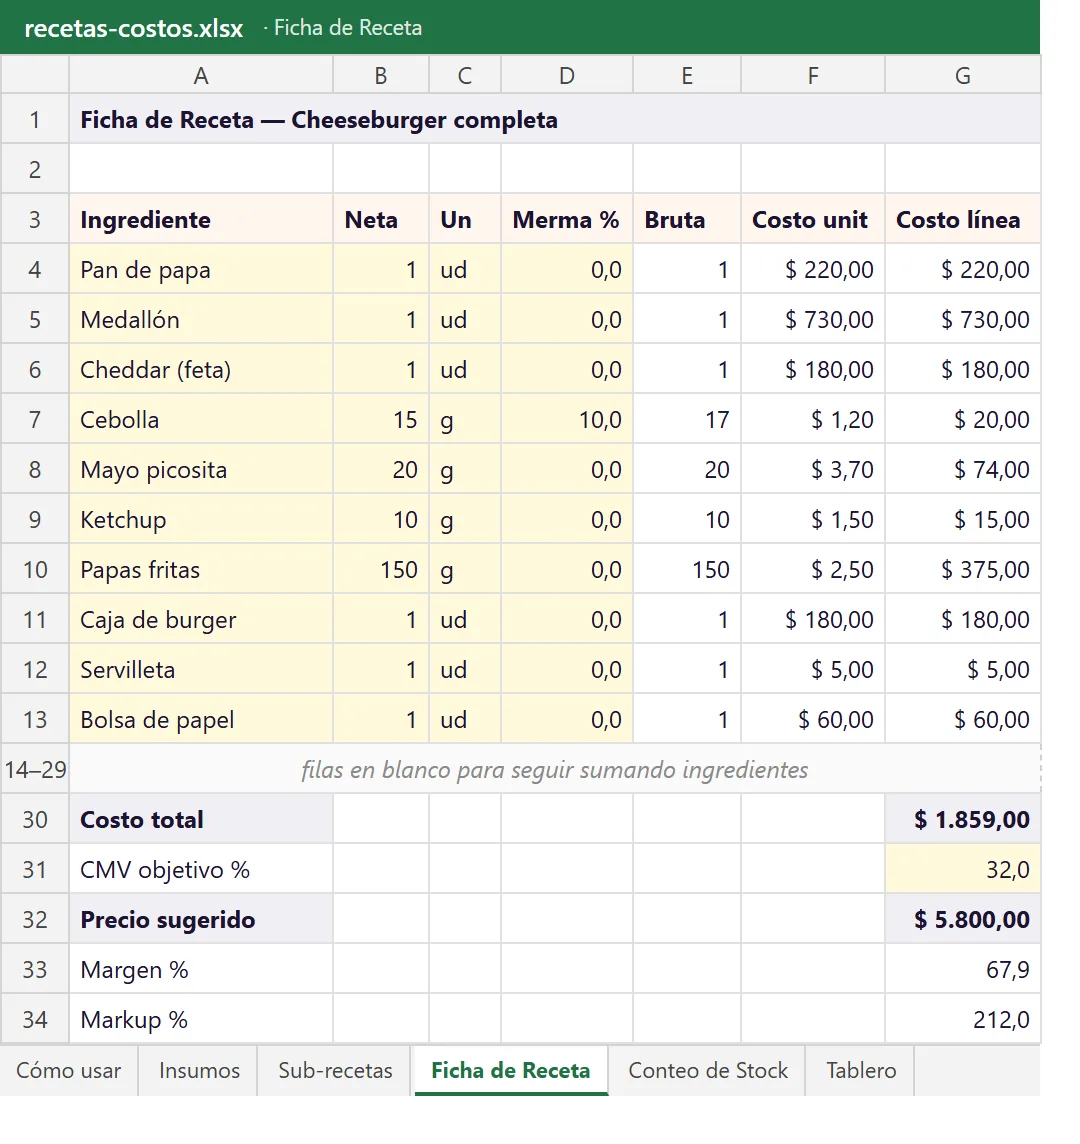Click CMV objetivo input value 32,0
Viewport: 1080px width, 1144px height.
tap(963, 869)
